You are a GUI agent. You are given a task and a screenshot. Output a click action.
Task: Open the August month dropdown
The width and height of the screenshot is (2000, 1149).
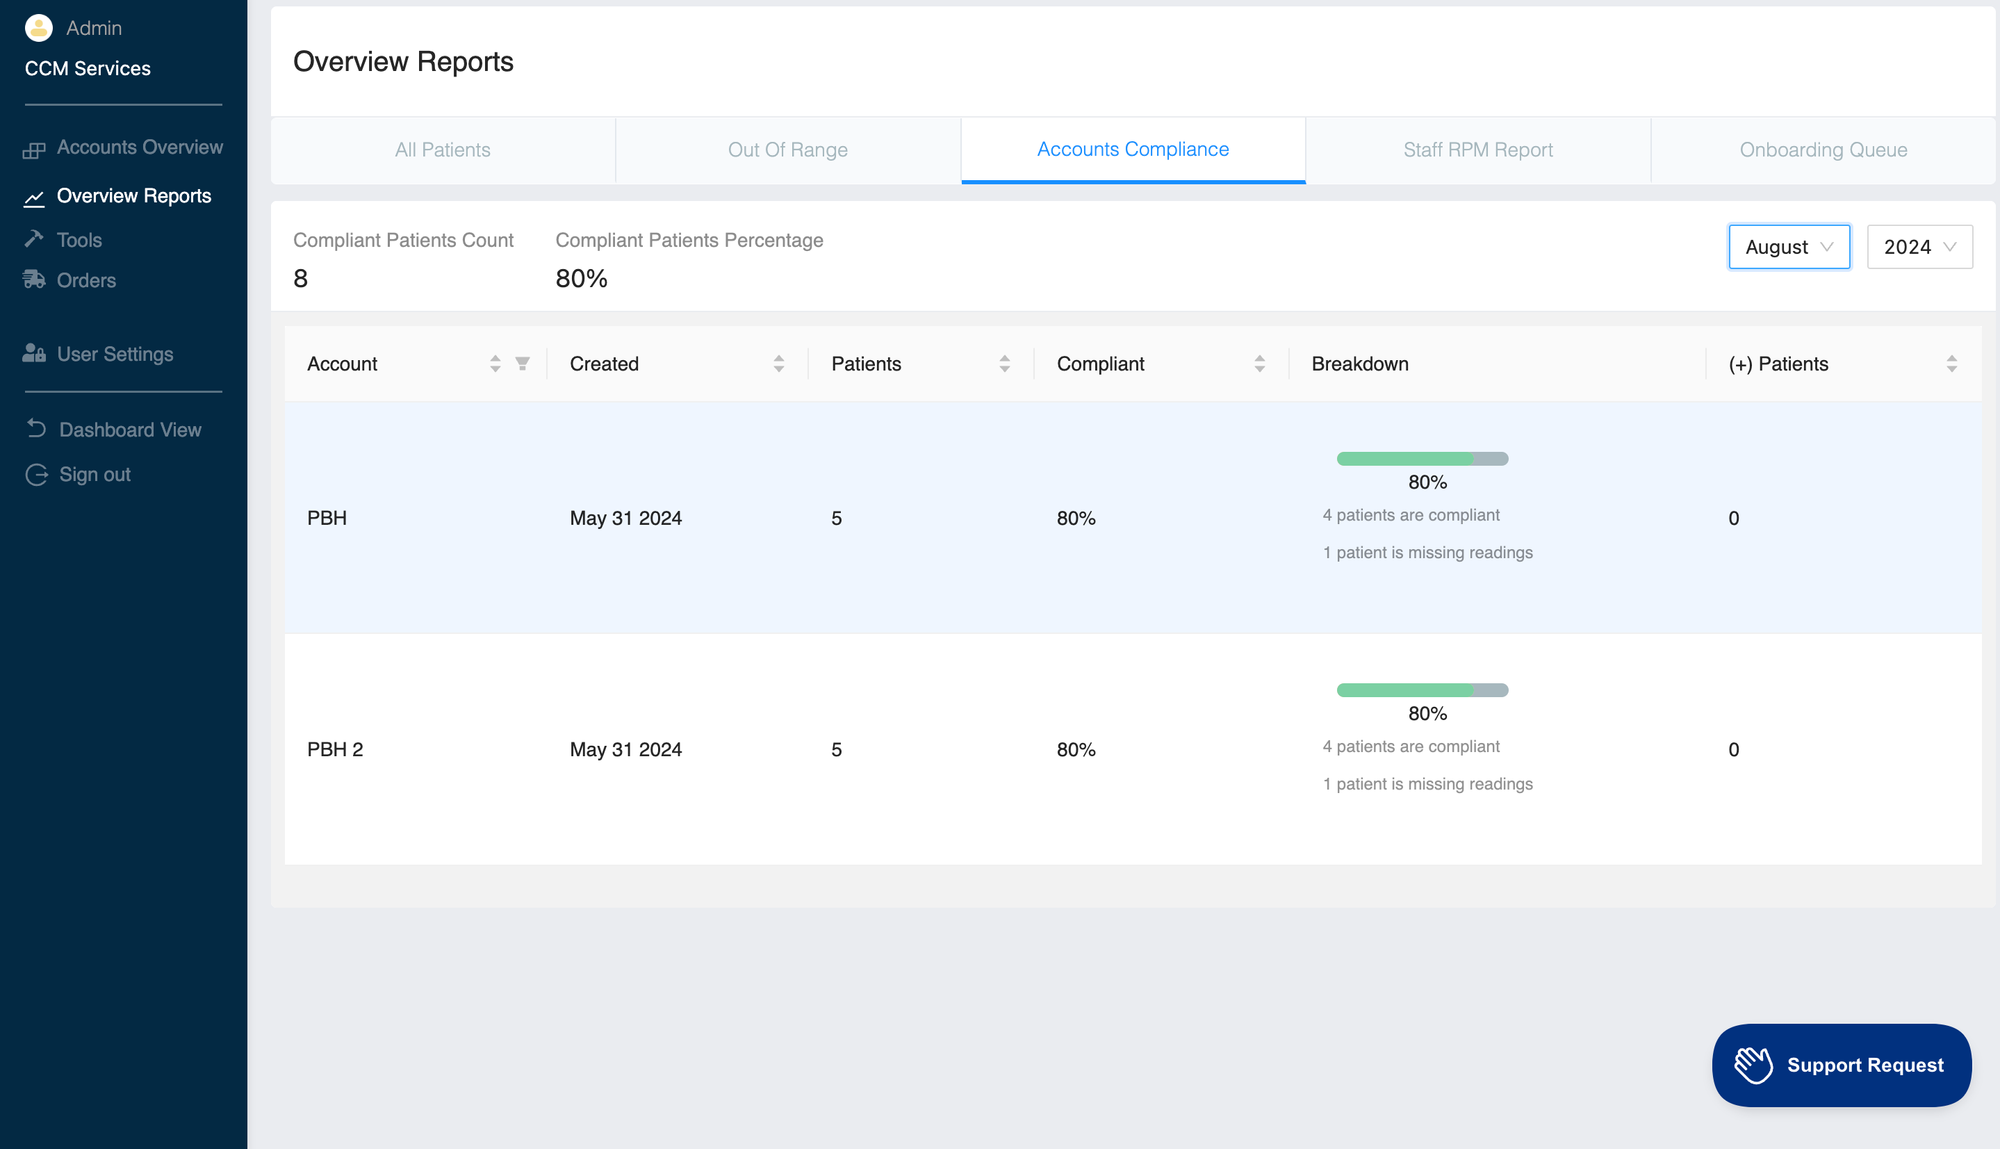1788,247
